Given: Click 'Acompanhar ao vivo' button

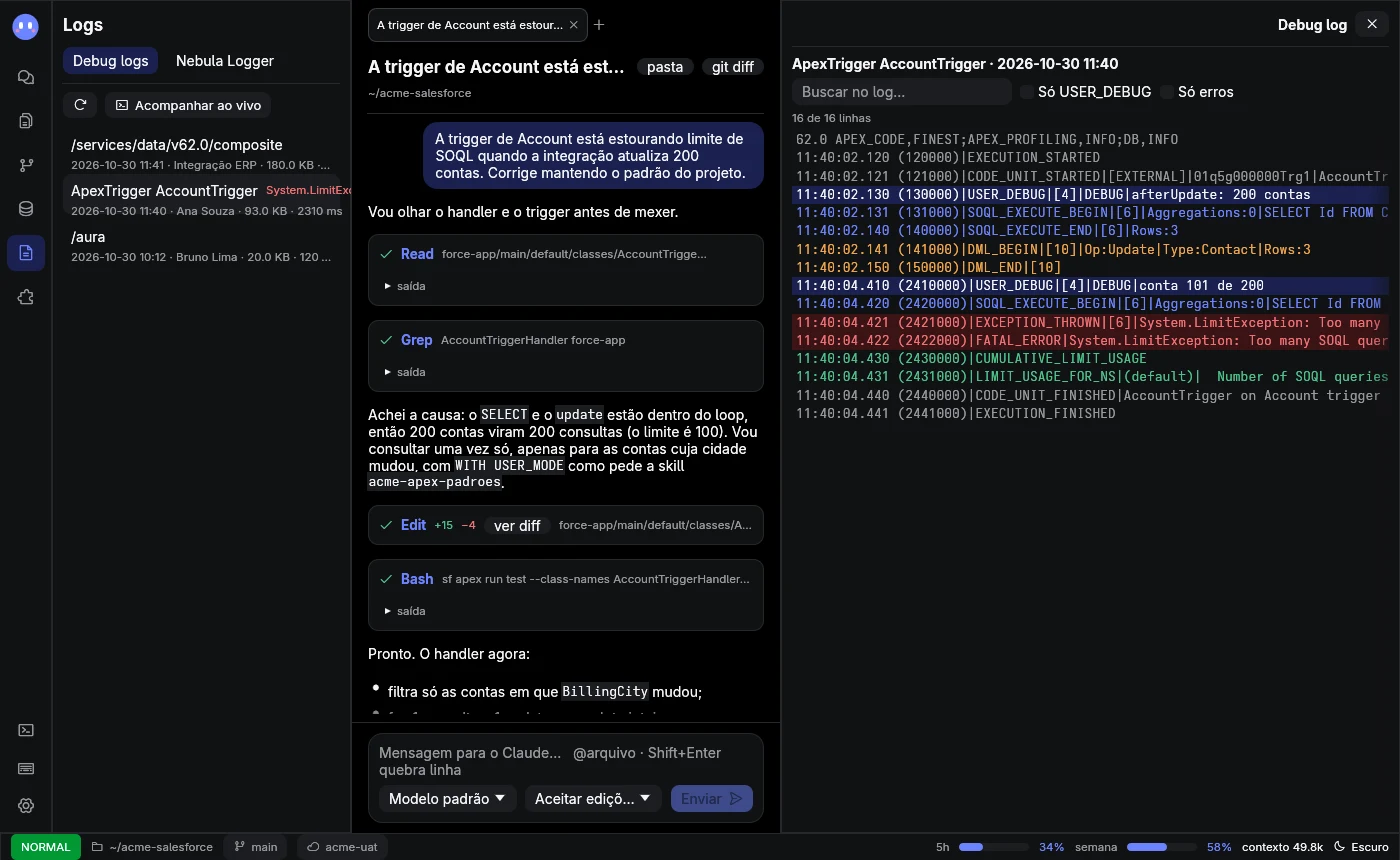Looking at the screenshot, I should pyautogui.click(x=188, y=105).
